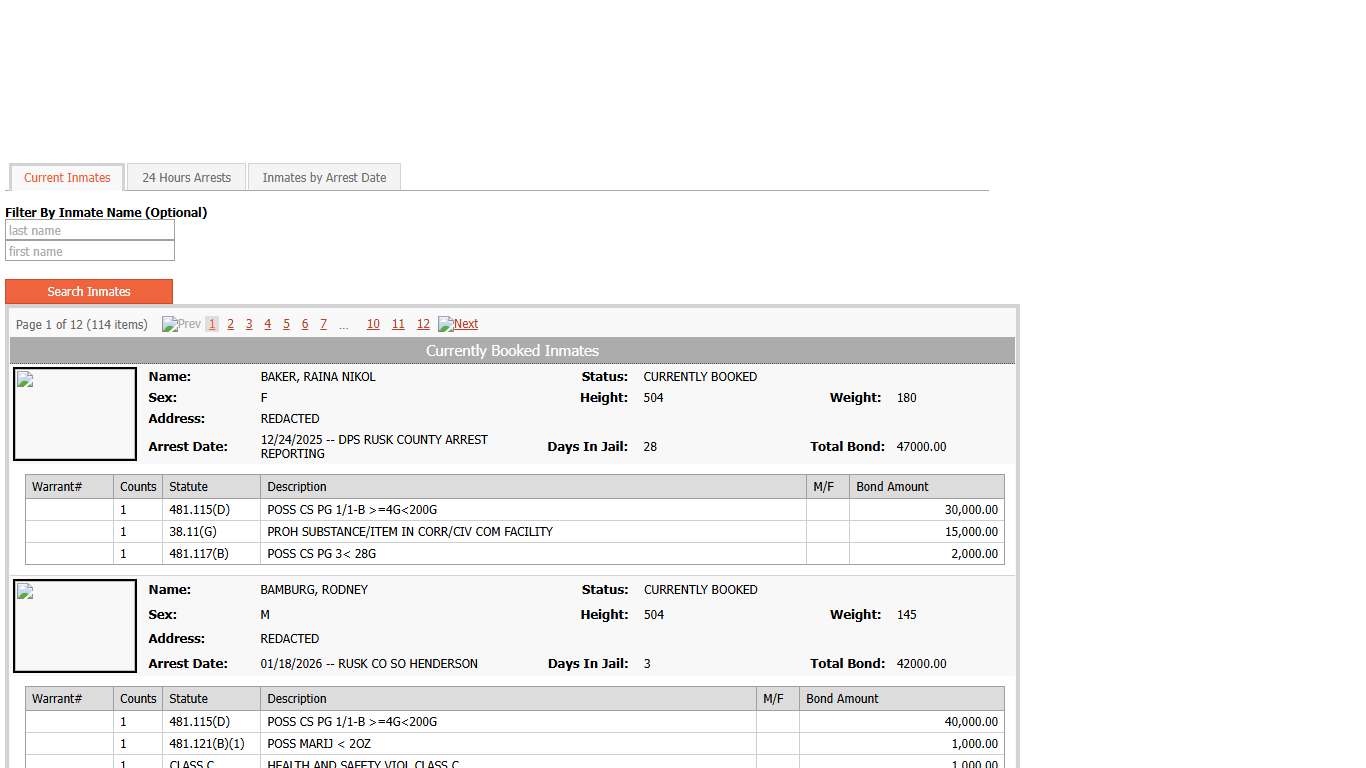Open Raina Baker's mugshot thumbnail
1366x768 pixels.
point(75,414)
